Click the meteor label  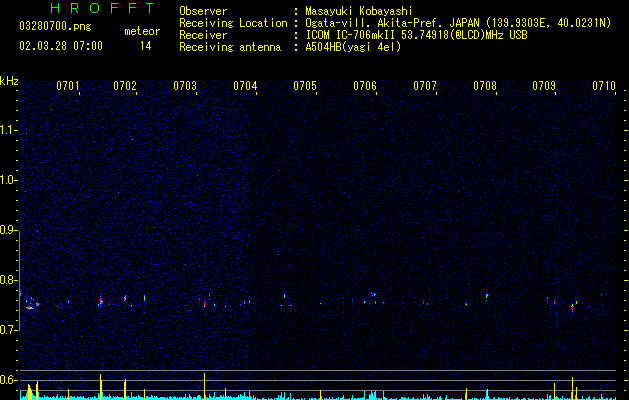click(142, 31)
